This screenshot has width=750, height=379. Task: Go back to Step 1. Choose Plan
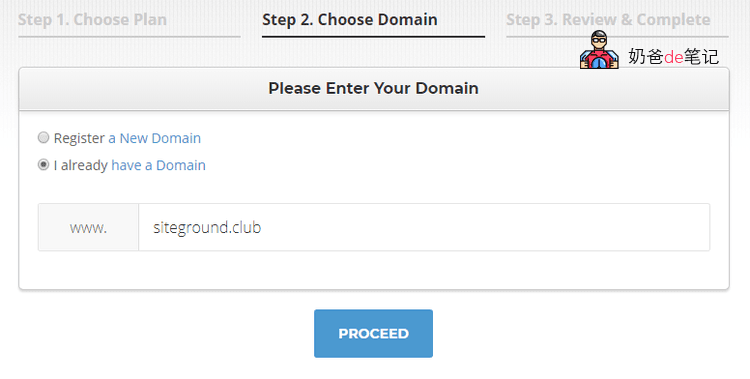tap(92, 20)
